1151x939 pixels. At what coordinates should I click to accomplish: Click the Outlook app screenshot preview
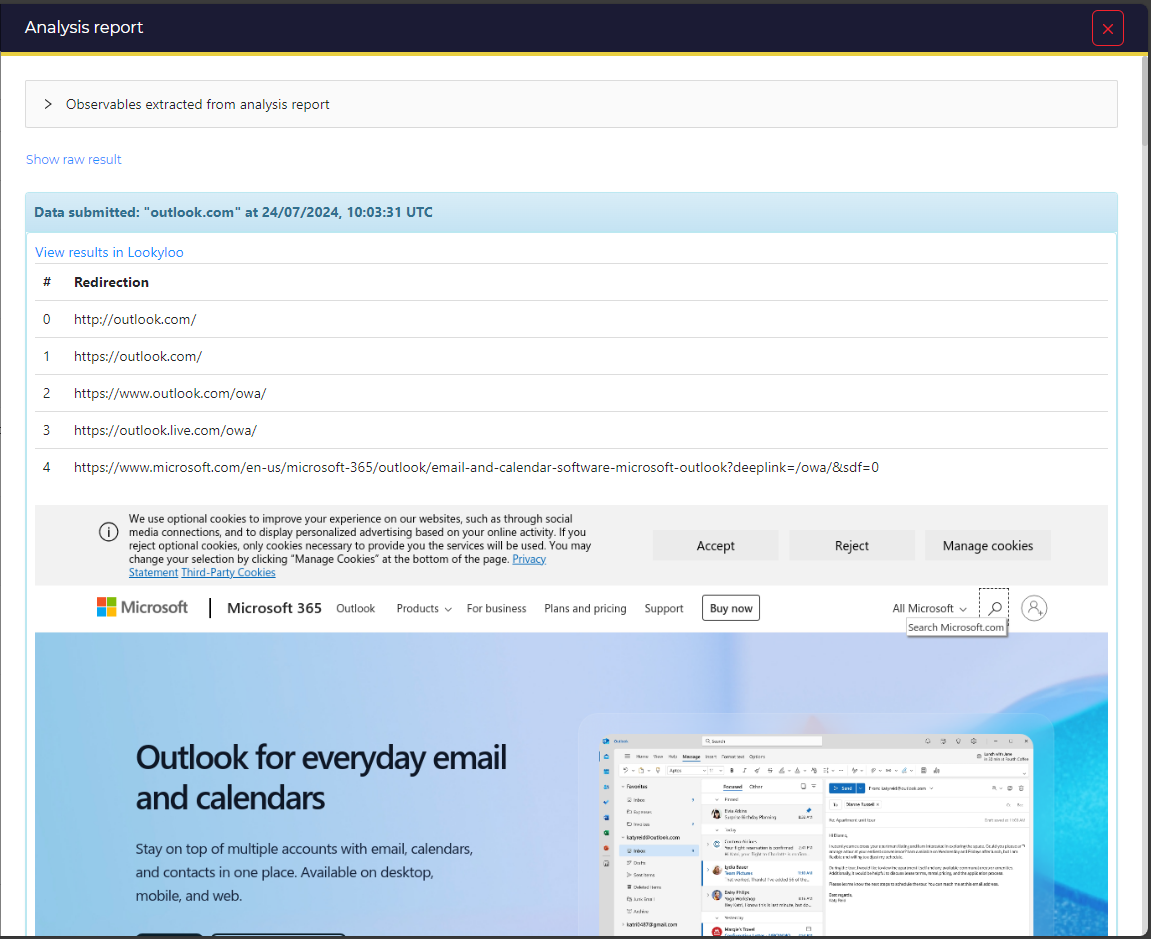click(x=816, y=834)
